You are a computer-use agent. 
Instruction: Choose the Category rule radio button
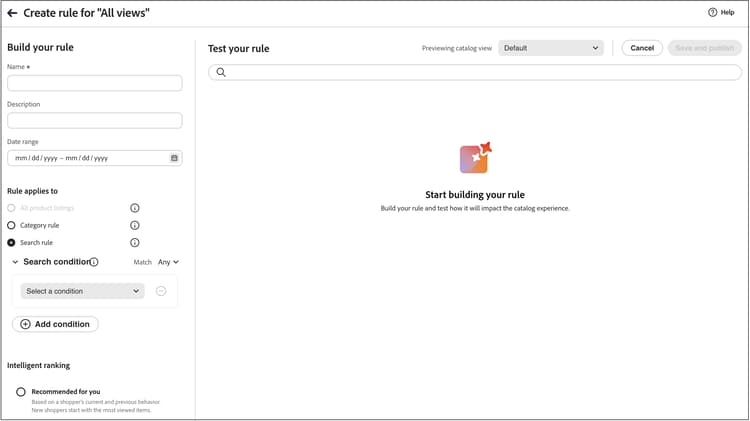[x=11, y=225]
